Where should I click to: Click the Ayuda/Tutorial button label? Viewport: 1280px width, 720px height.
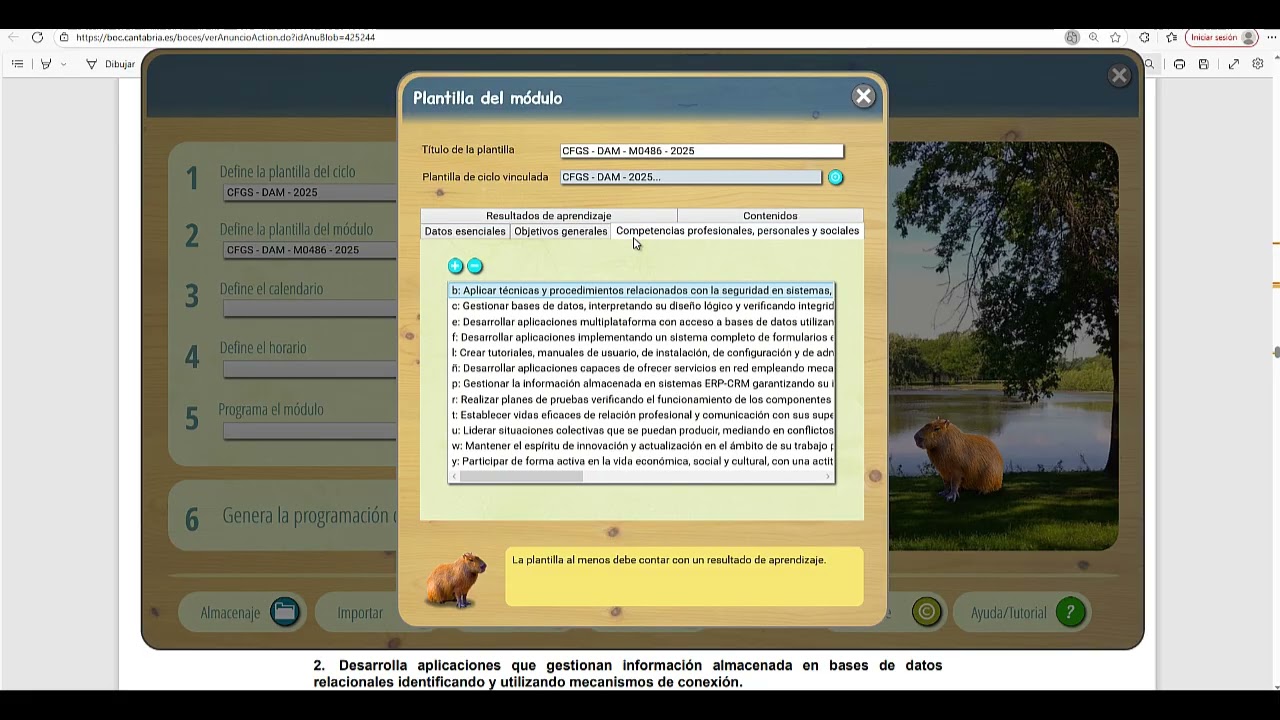(1008, 613)
